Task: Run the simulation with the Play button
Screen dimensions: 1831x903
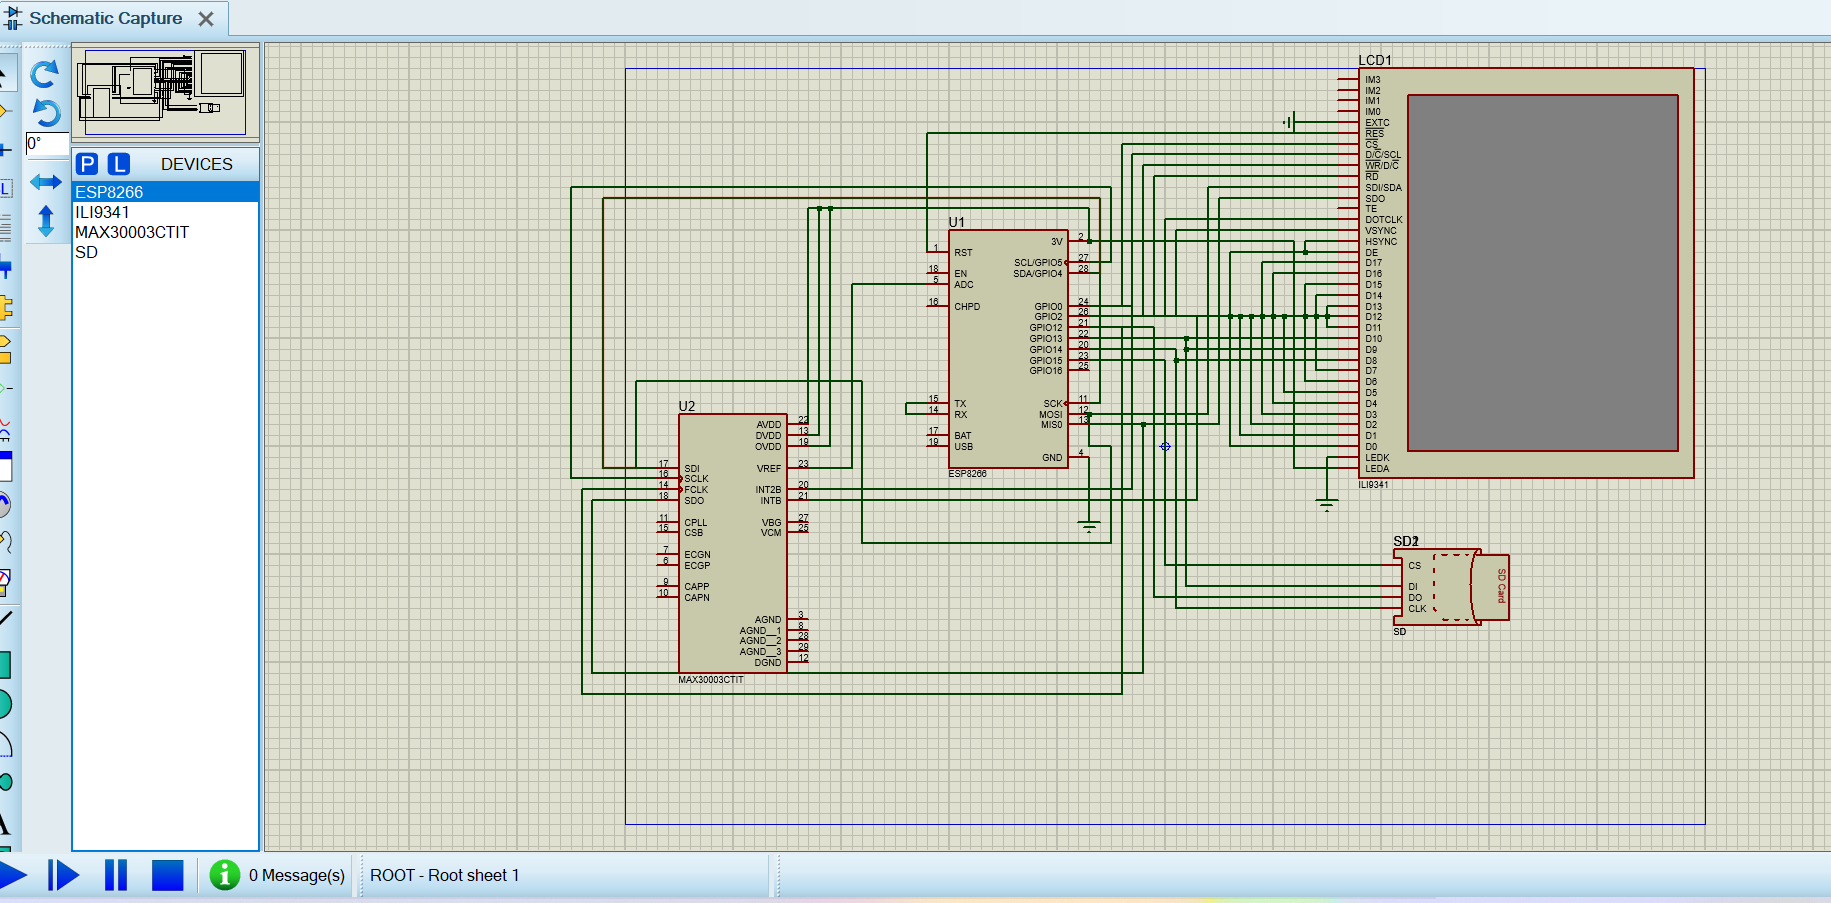Action: [x=14, y=875]
